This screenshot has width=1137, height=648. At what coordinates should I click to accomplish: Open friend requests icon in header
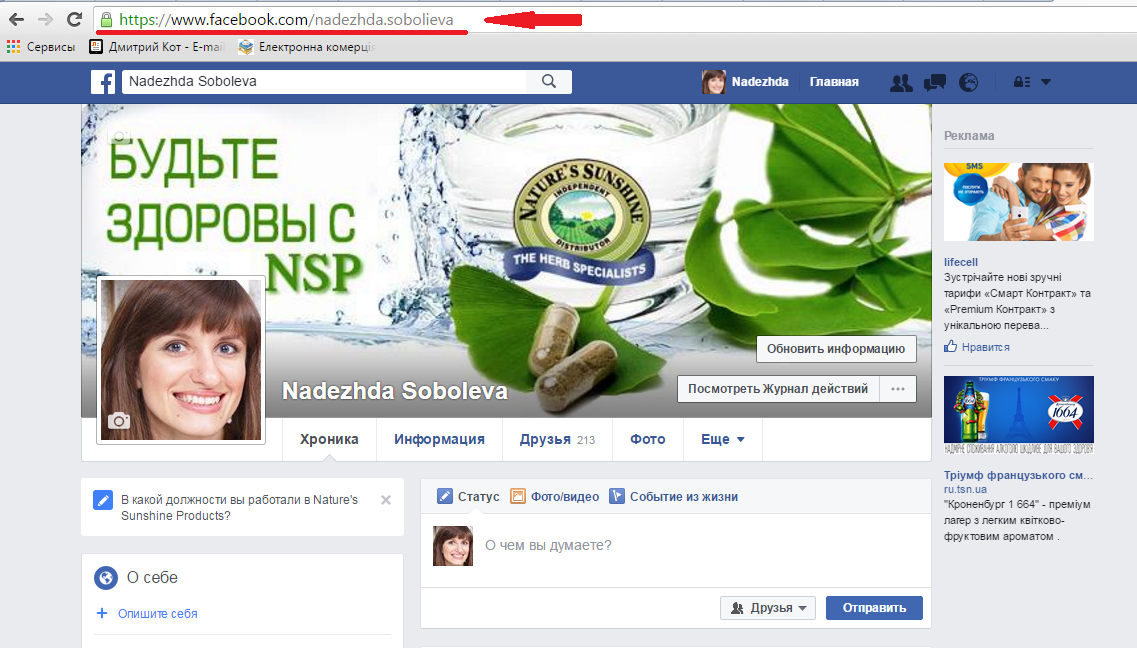(x=901, y=83)
